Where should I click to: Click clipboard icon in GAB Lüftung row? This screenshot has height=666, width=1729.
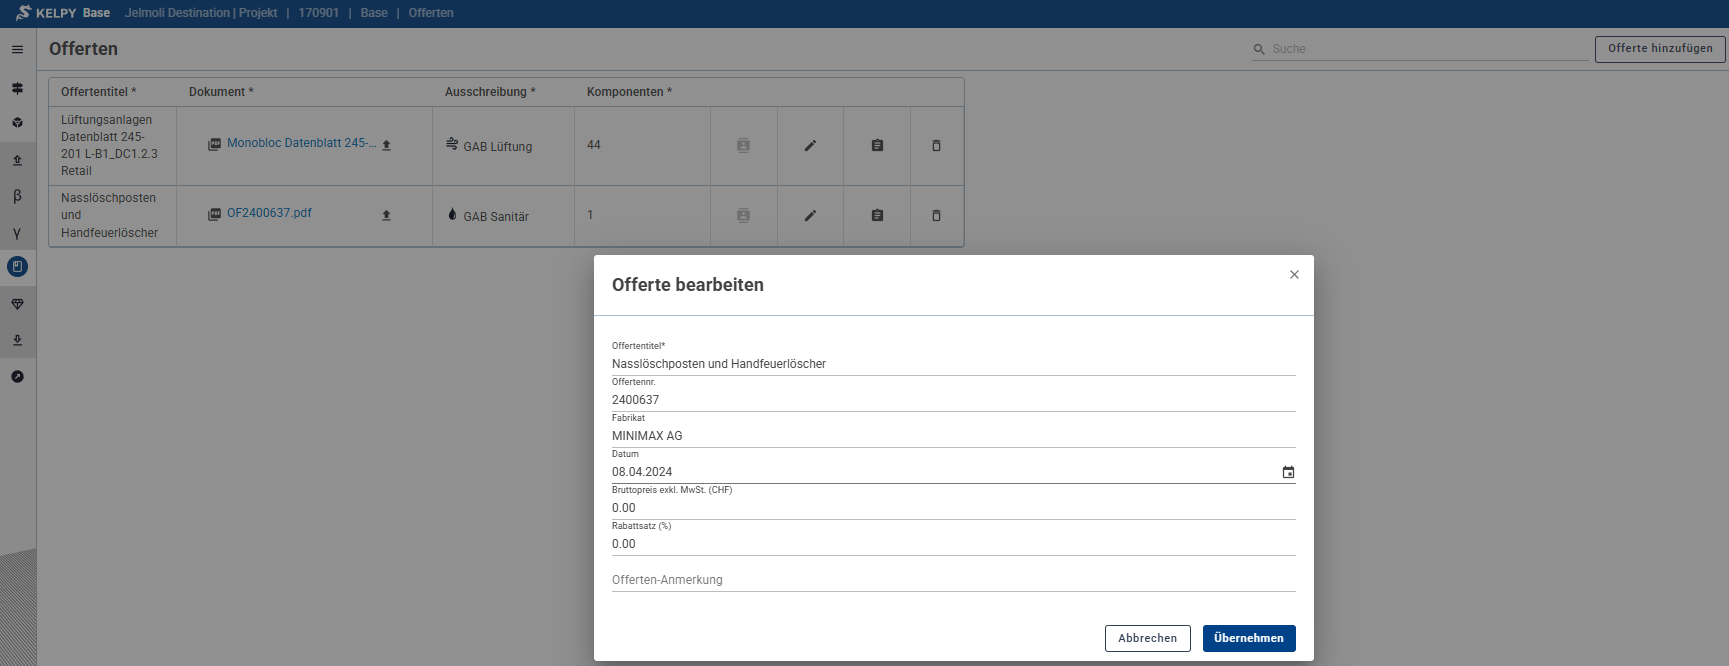pos(877,146)
